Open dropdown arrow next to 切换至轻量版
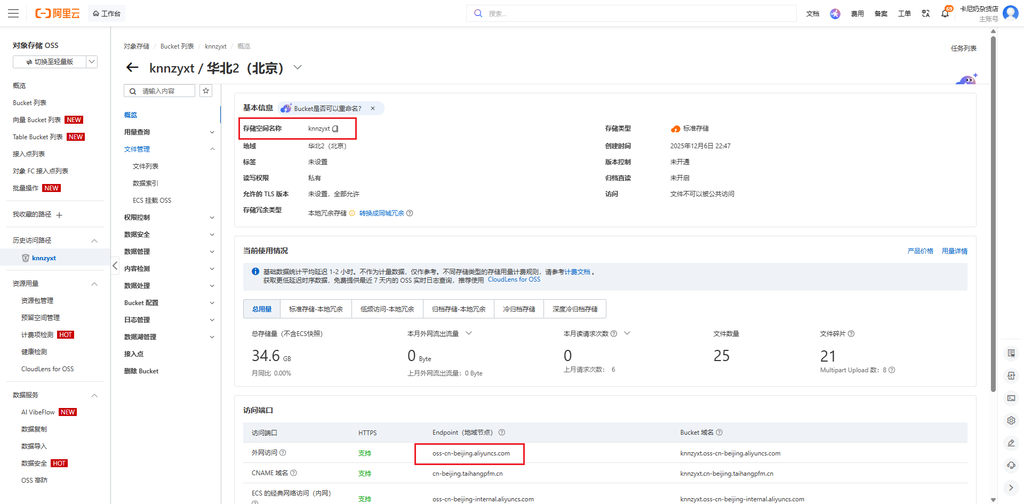The width and height of the screenshot is (1024, 504). 91,62
